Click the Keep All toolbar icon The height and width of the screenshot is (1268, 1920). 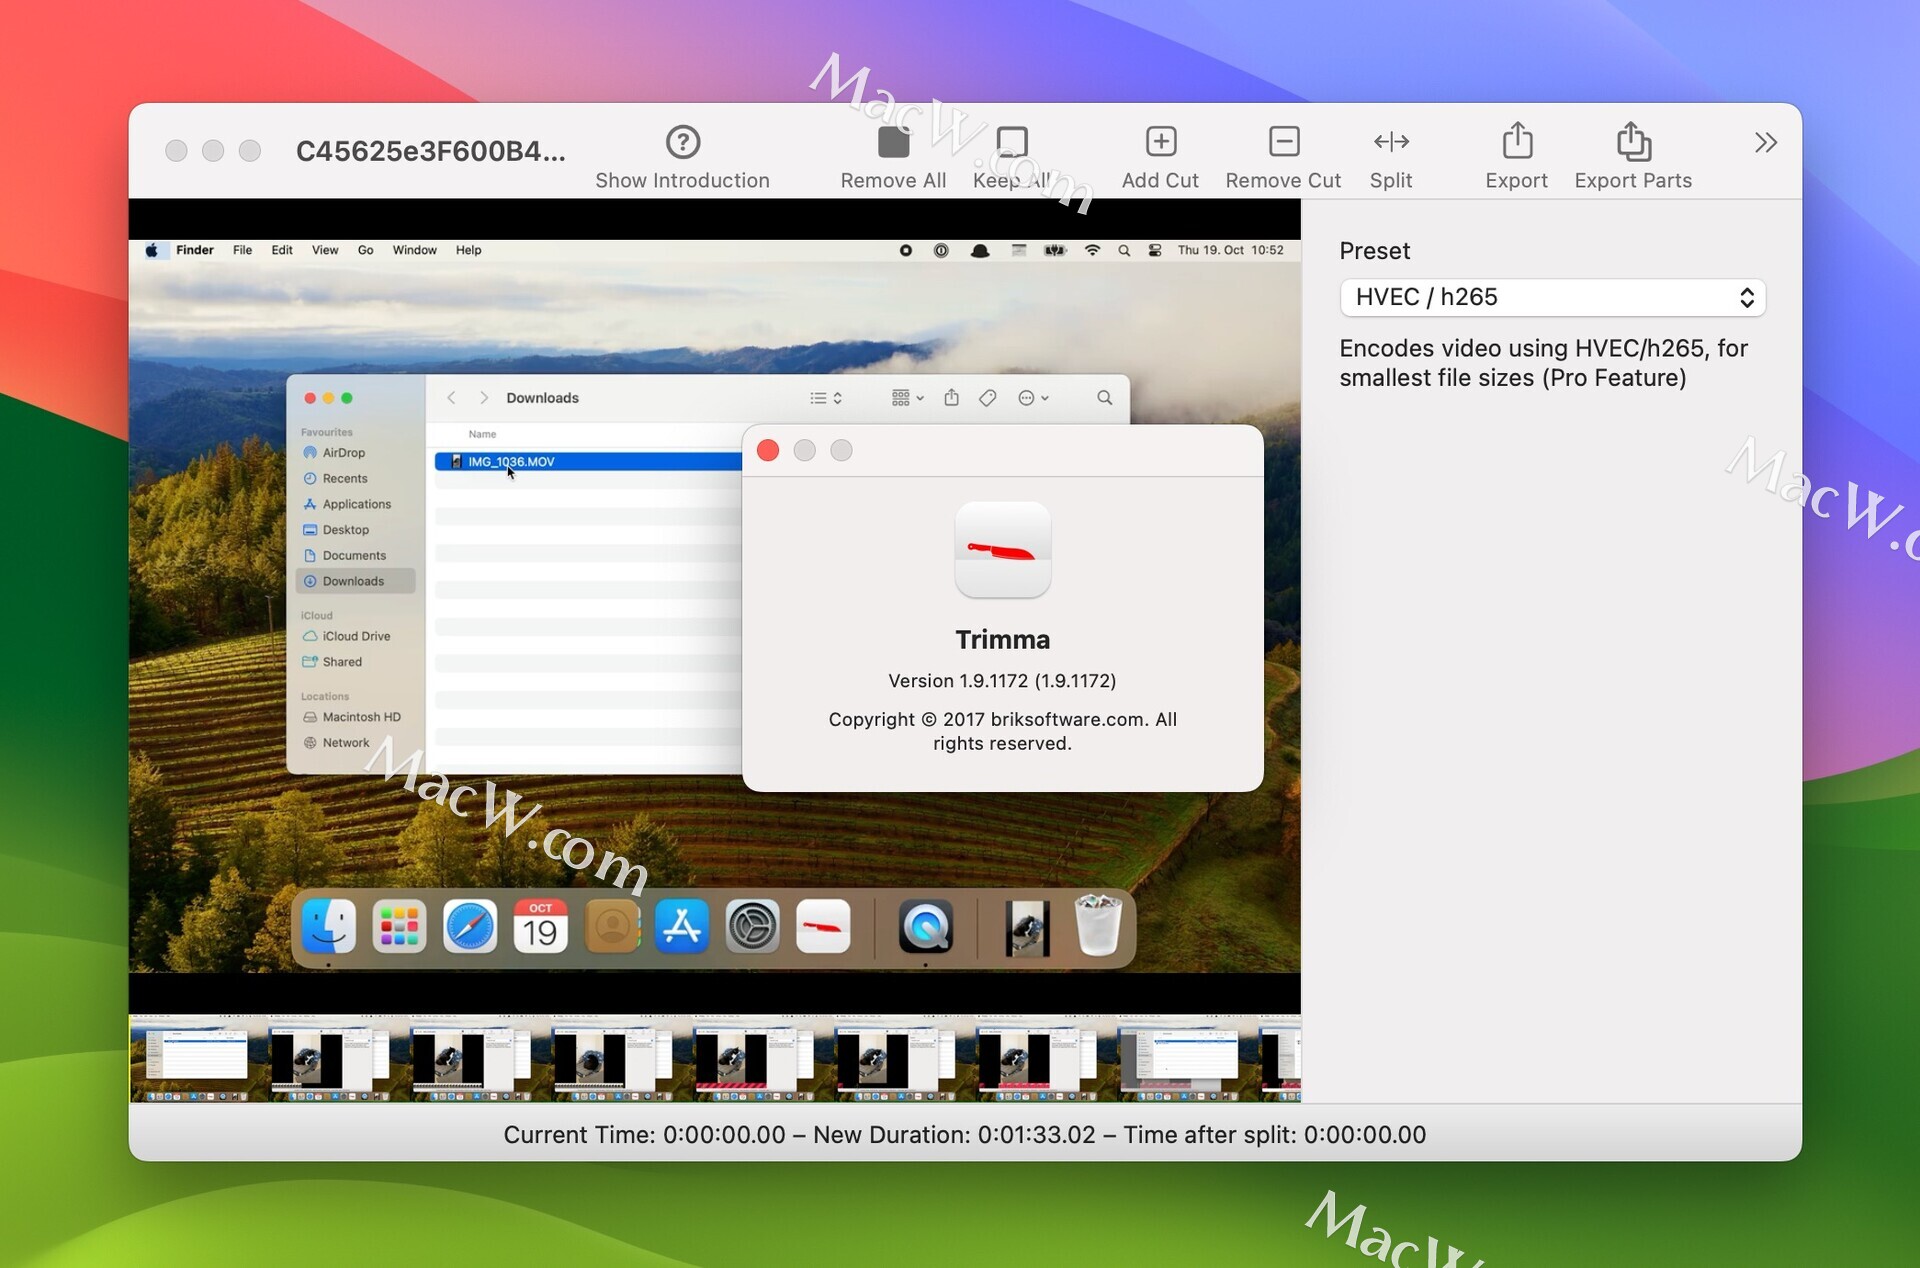1012,142
